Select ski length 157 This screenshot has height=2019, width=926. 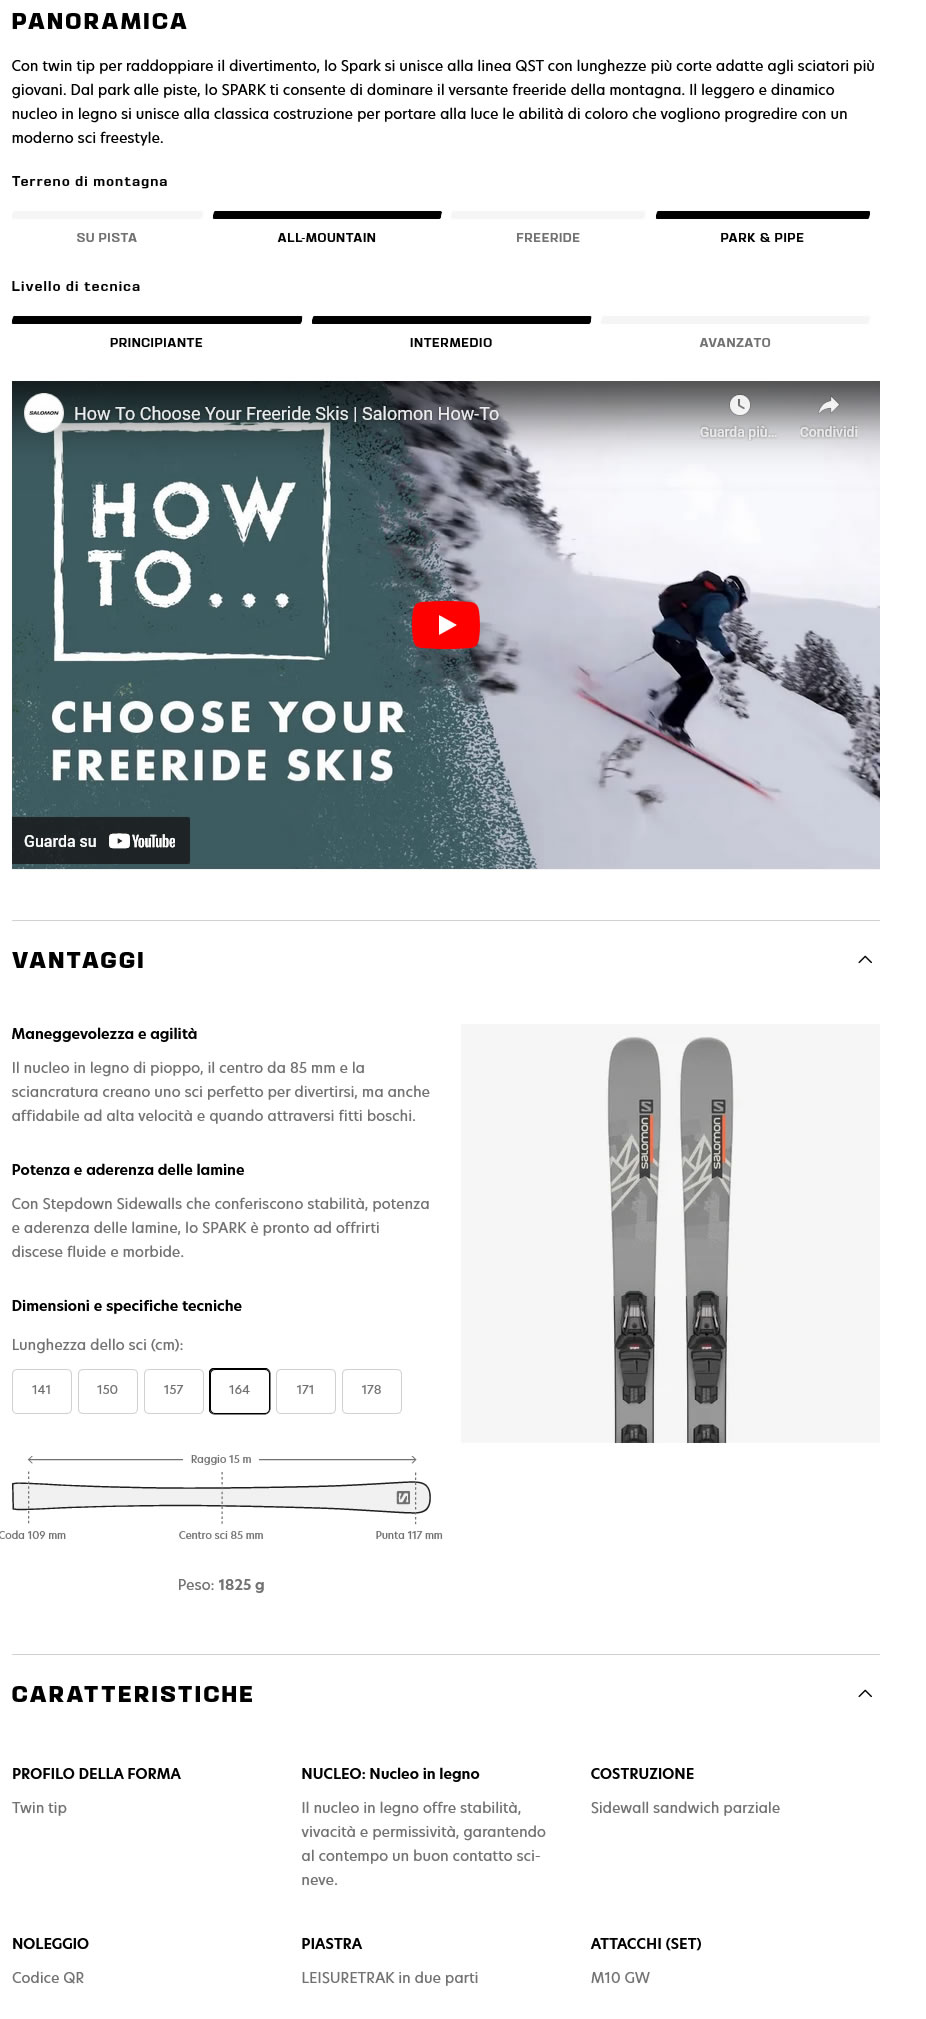[174, 1391]
